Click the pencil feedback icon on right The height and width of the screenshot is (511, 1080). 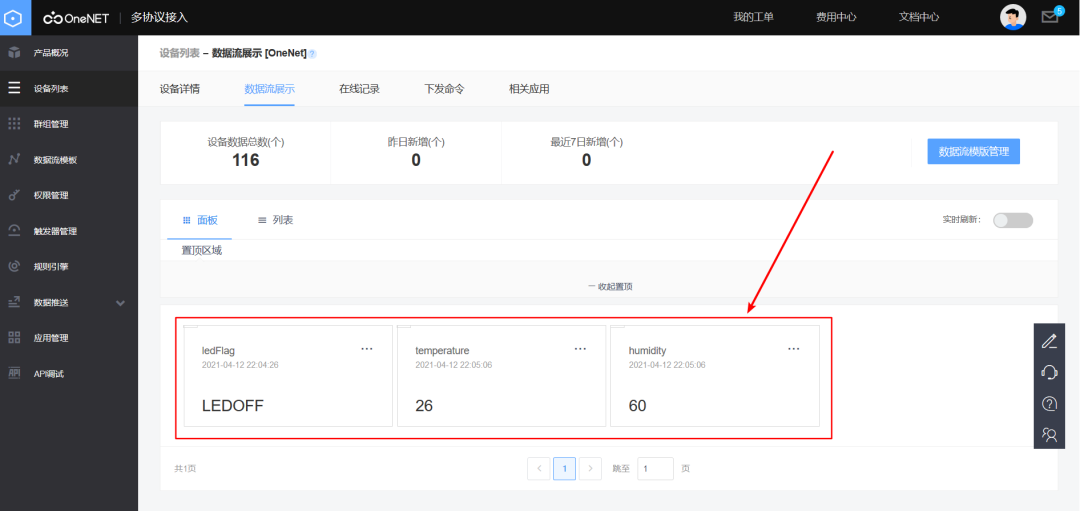point(1049,341)
